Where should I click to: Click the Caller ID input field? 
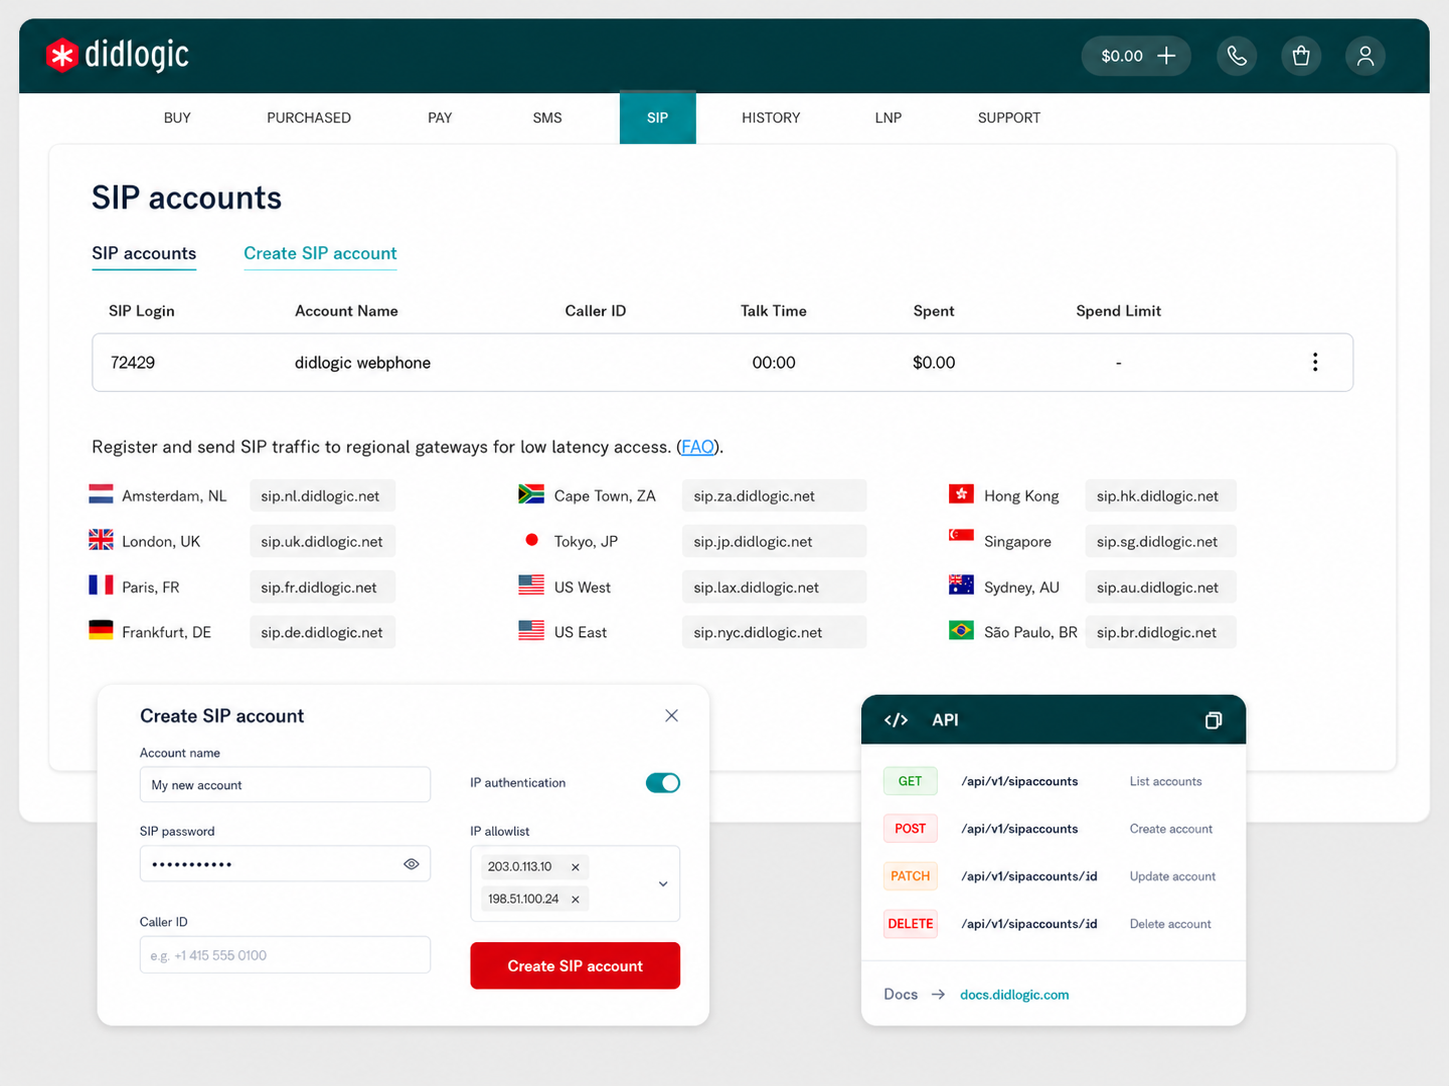coord(285,955)
